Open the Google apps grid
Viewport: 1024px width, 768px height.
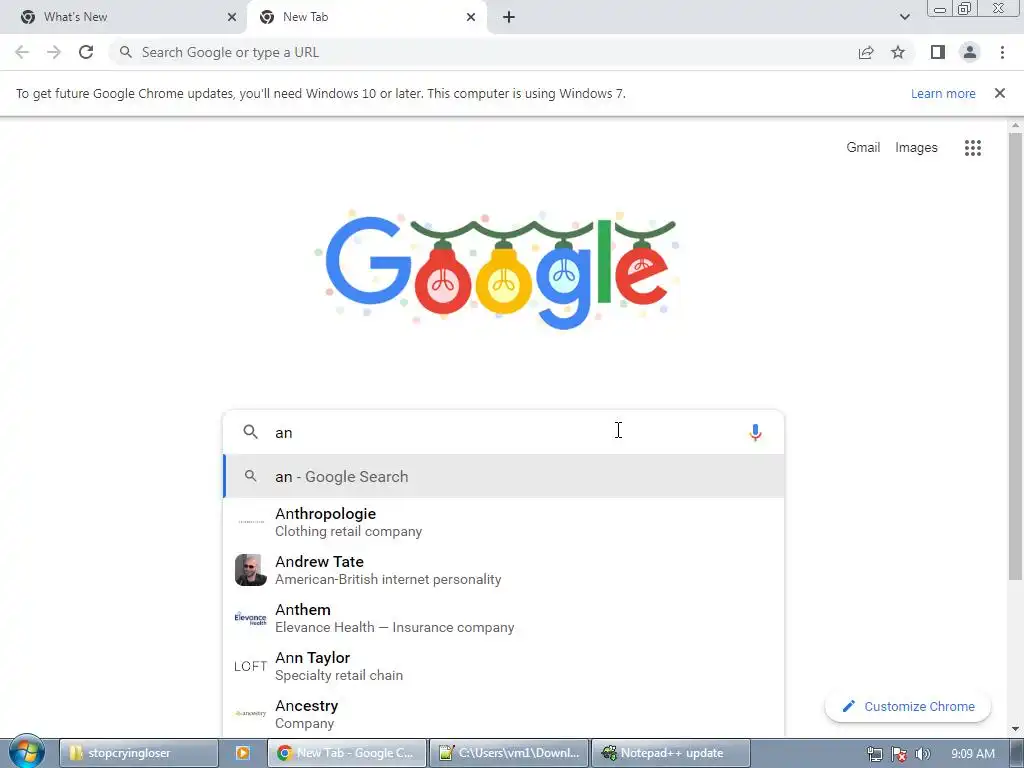(x=973, y=148)
